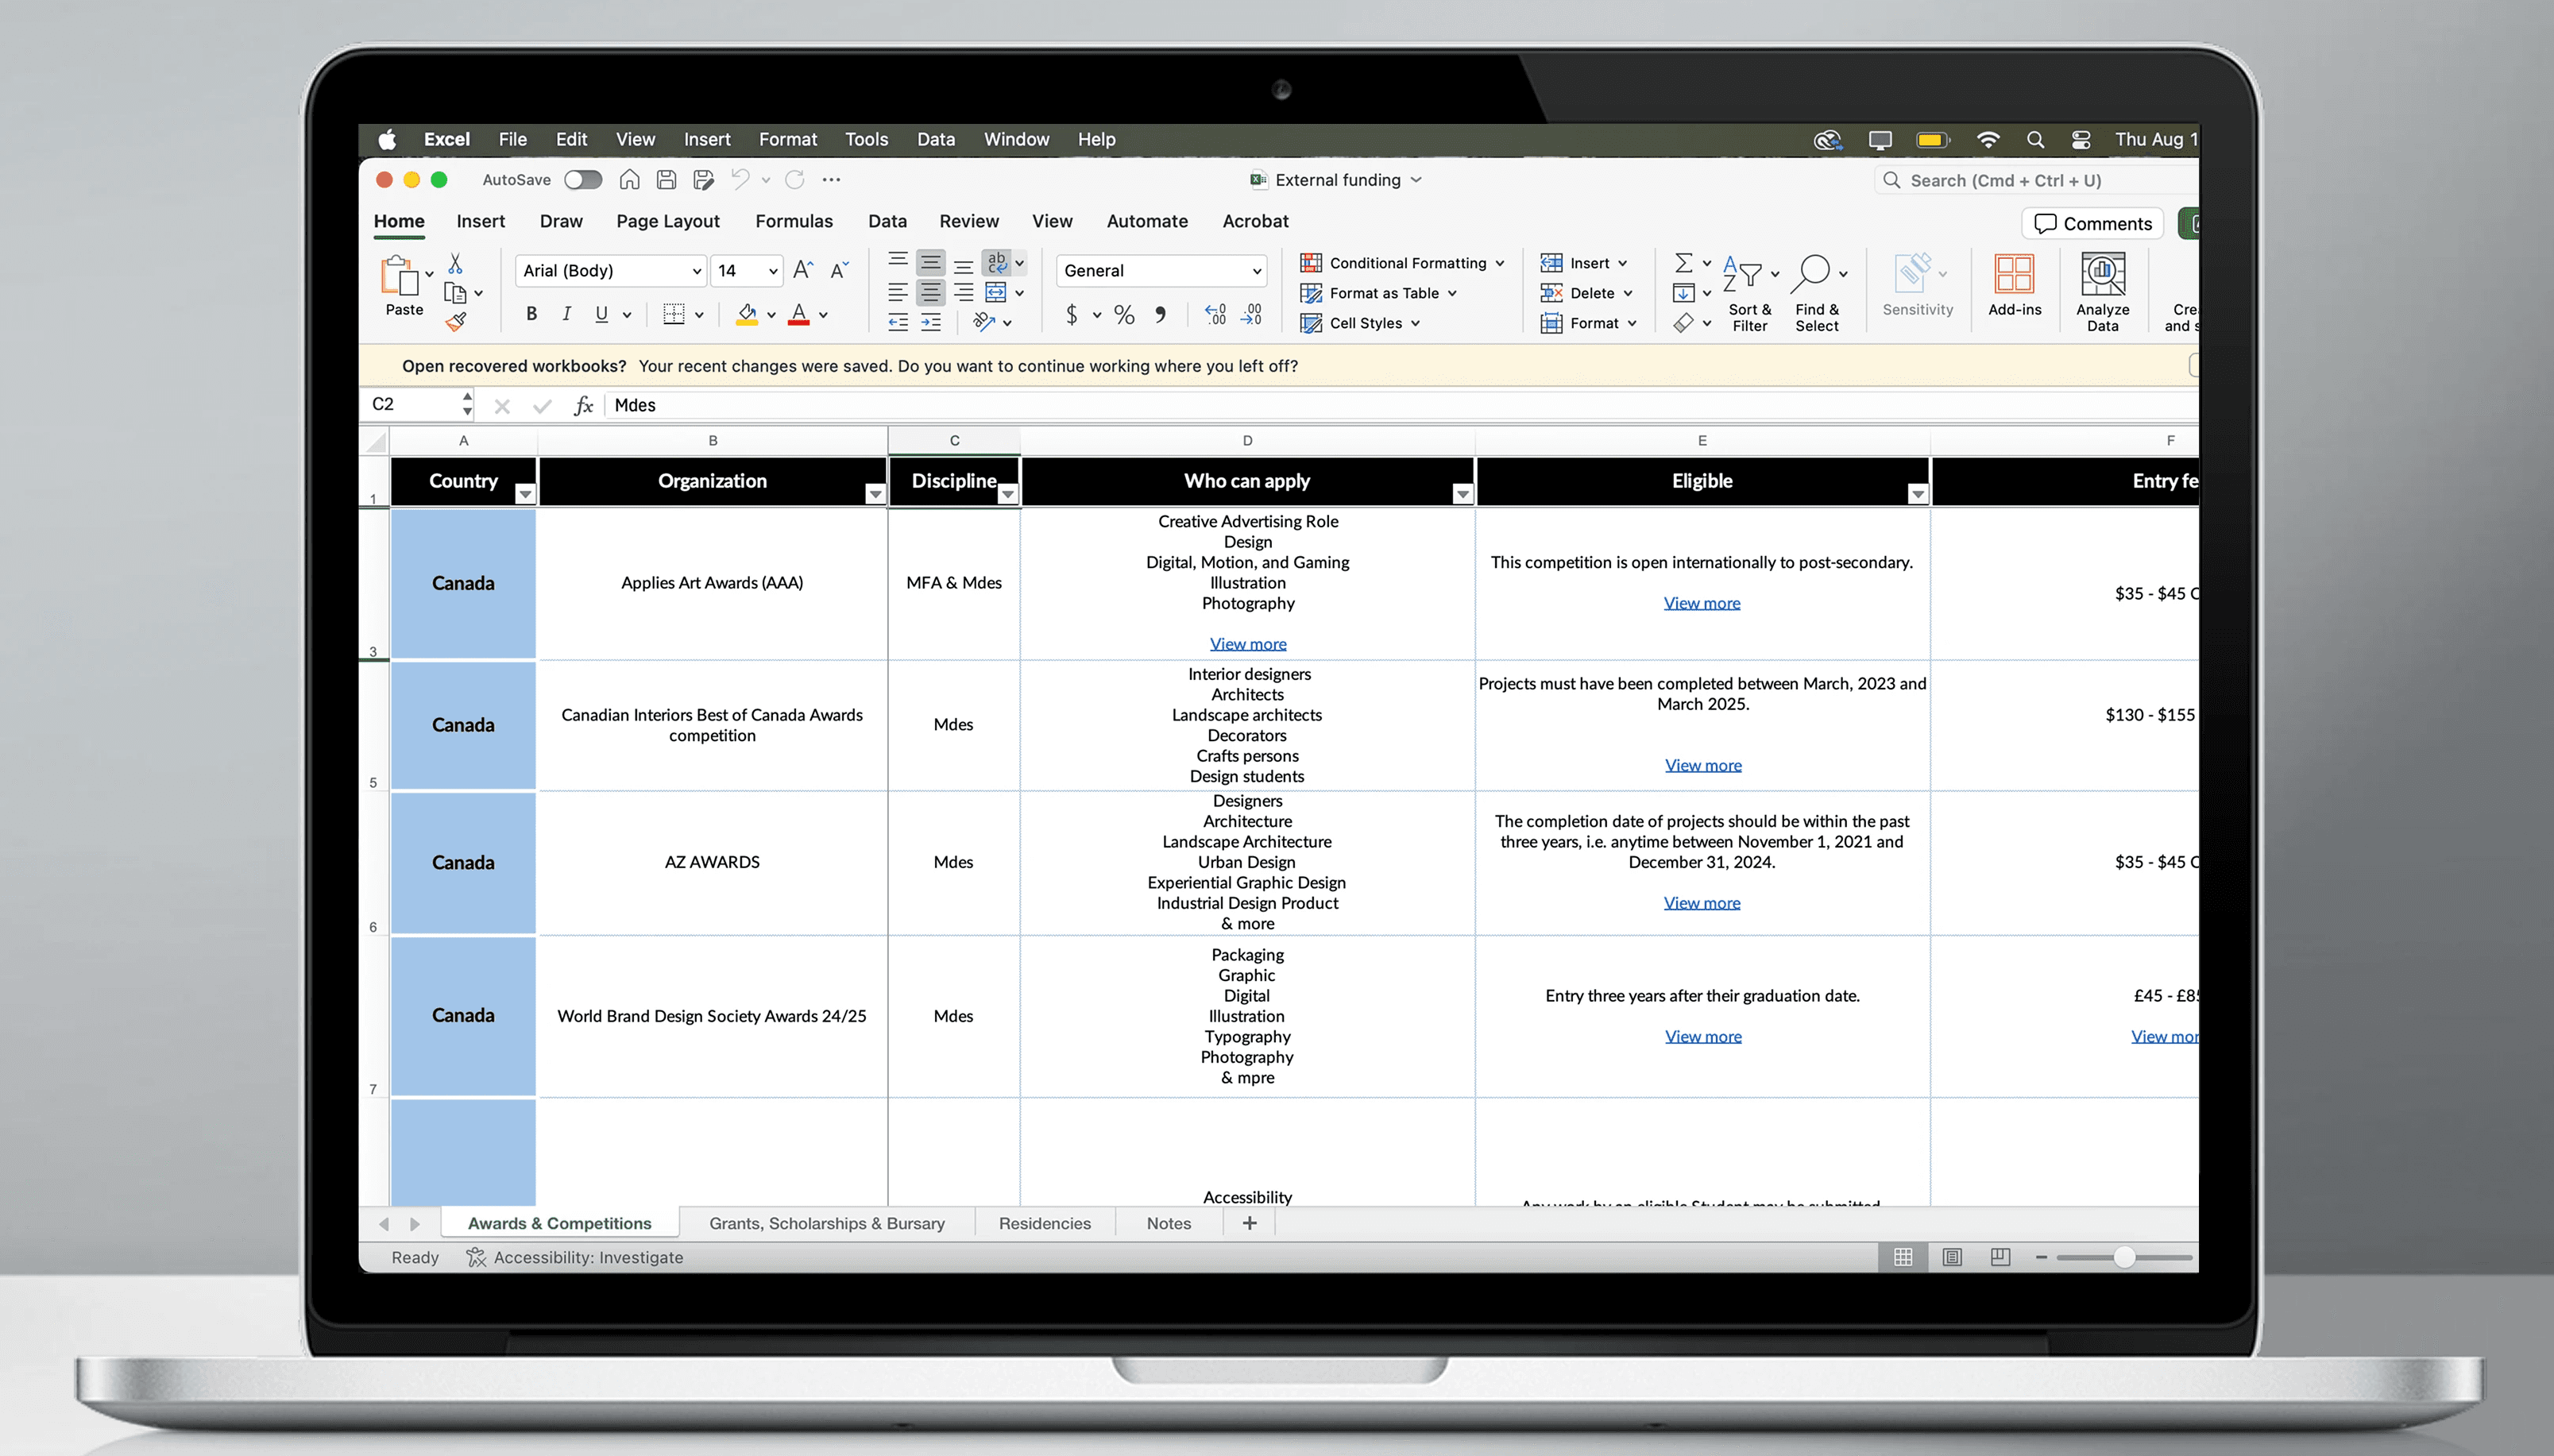Toggle the AutoSave switch
2554x1456 pixels.
(582, 180)
